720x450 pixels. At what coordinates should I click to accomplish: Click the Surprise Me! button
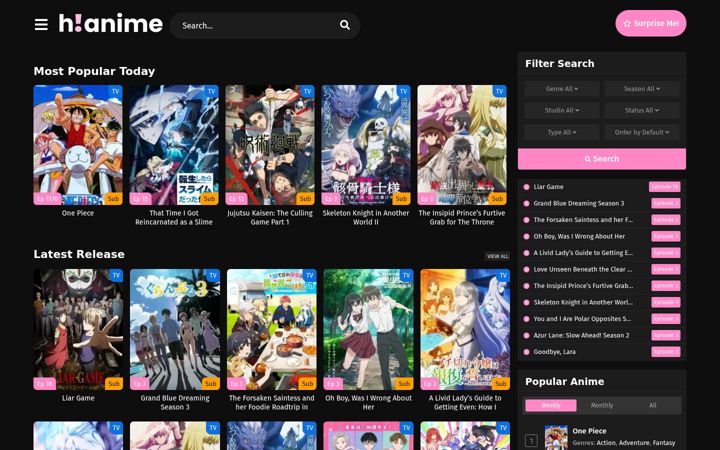[x=651, y=23]
